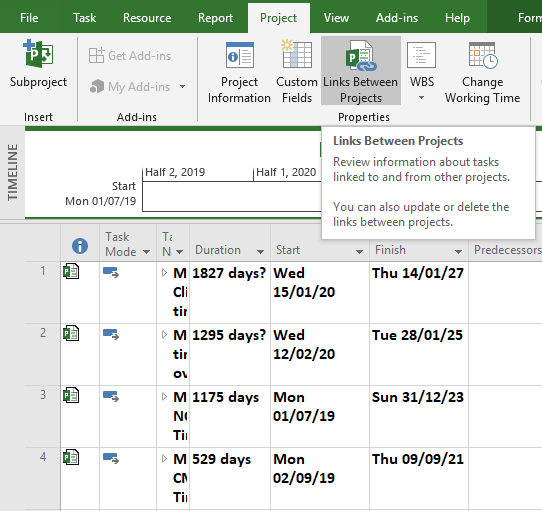The image size is (542, 511).
Task: Open Duration column filter dropdown
Action: (261, 252)
